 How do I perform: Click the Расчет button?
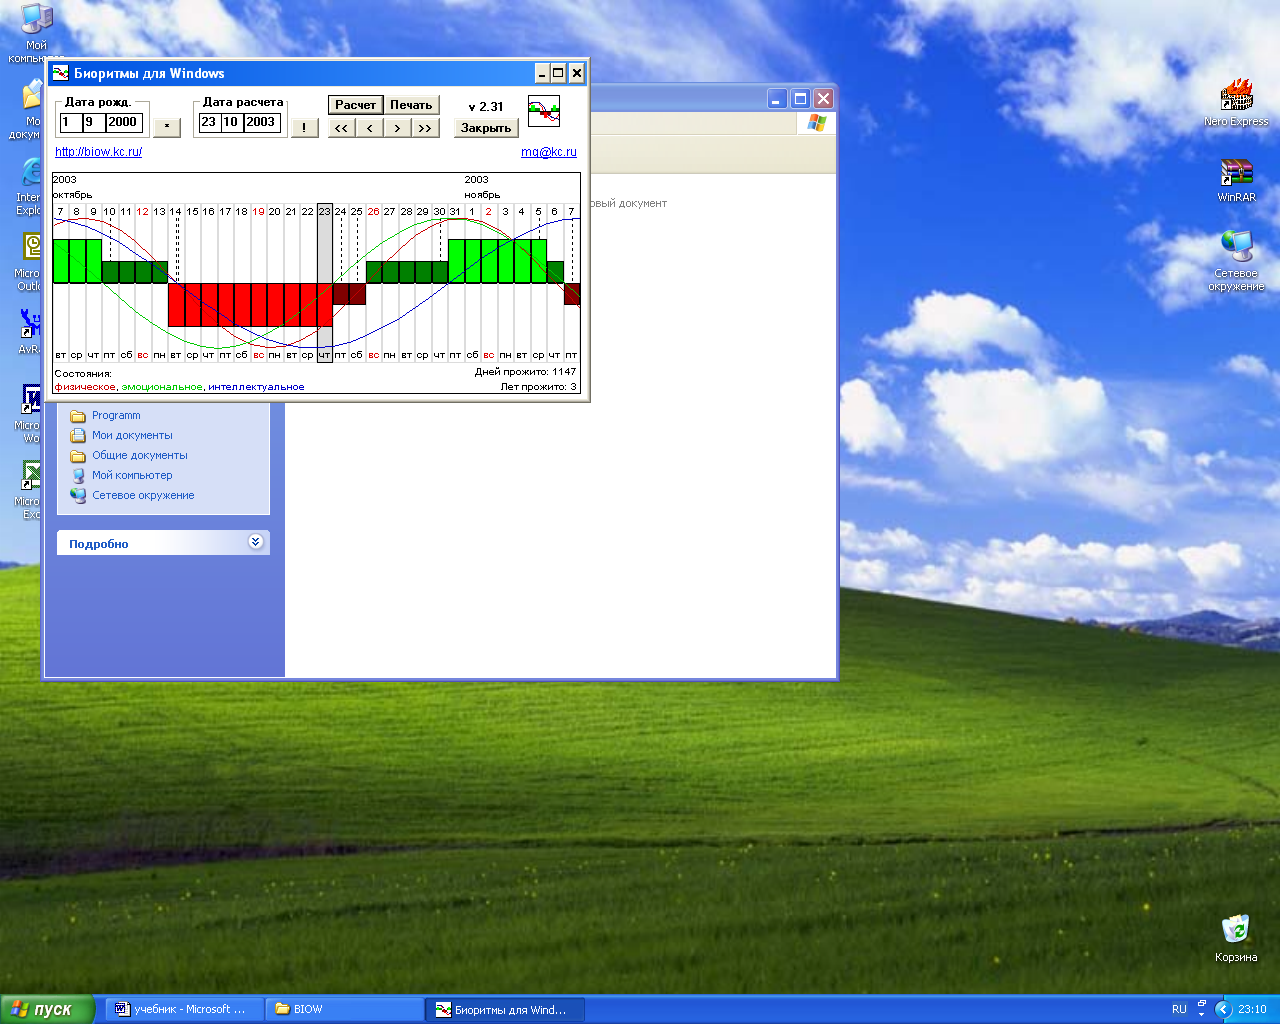point(355,105)
